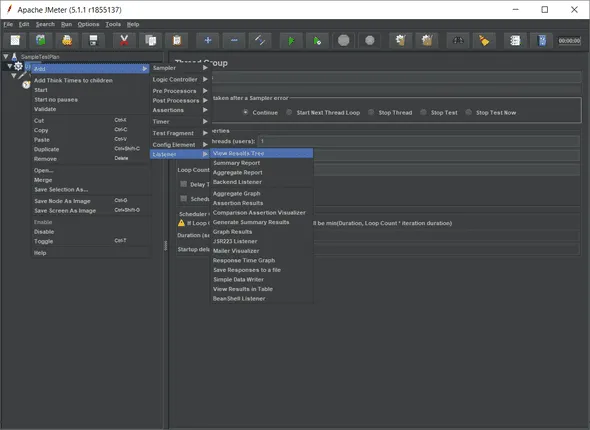Select Start Next Thread Loop radio button
The image size is (590, 430).
[x=289, y=112]
